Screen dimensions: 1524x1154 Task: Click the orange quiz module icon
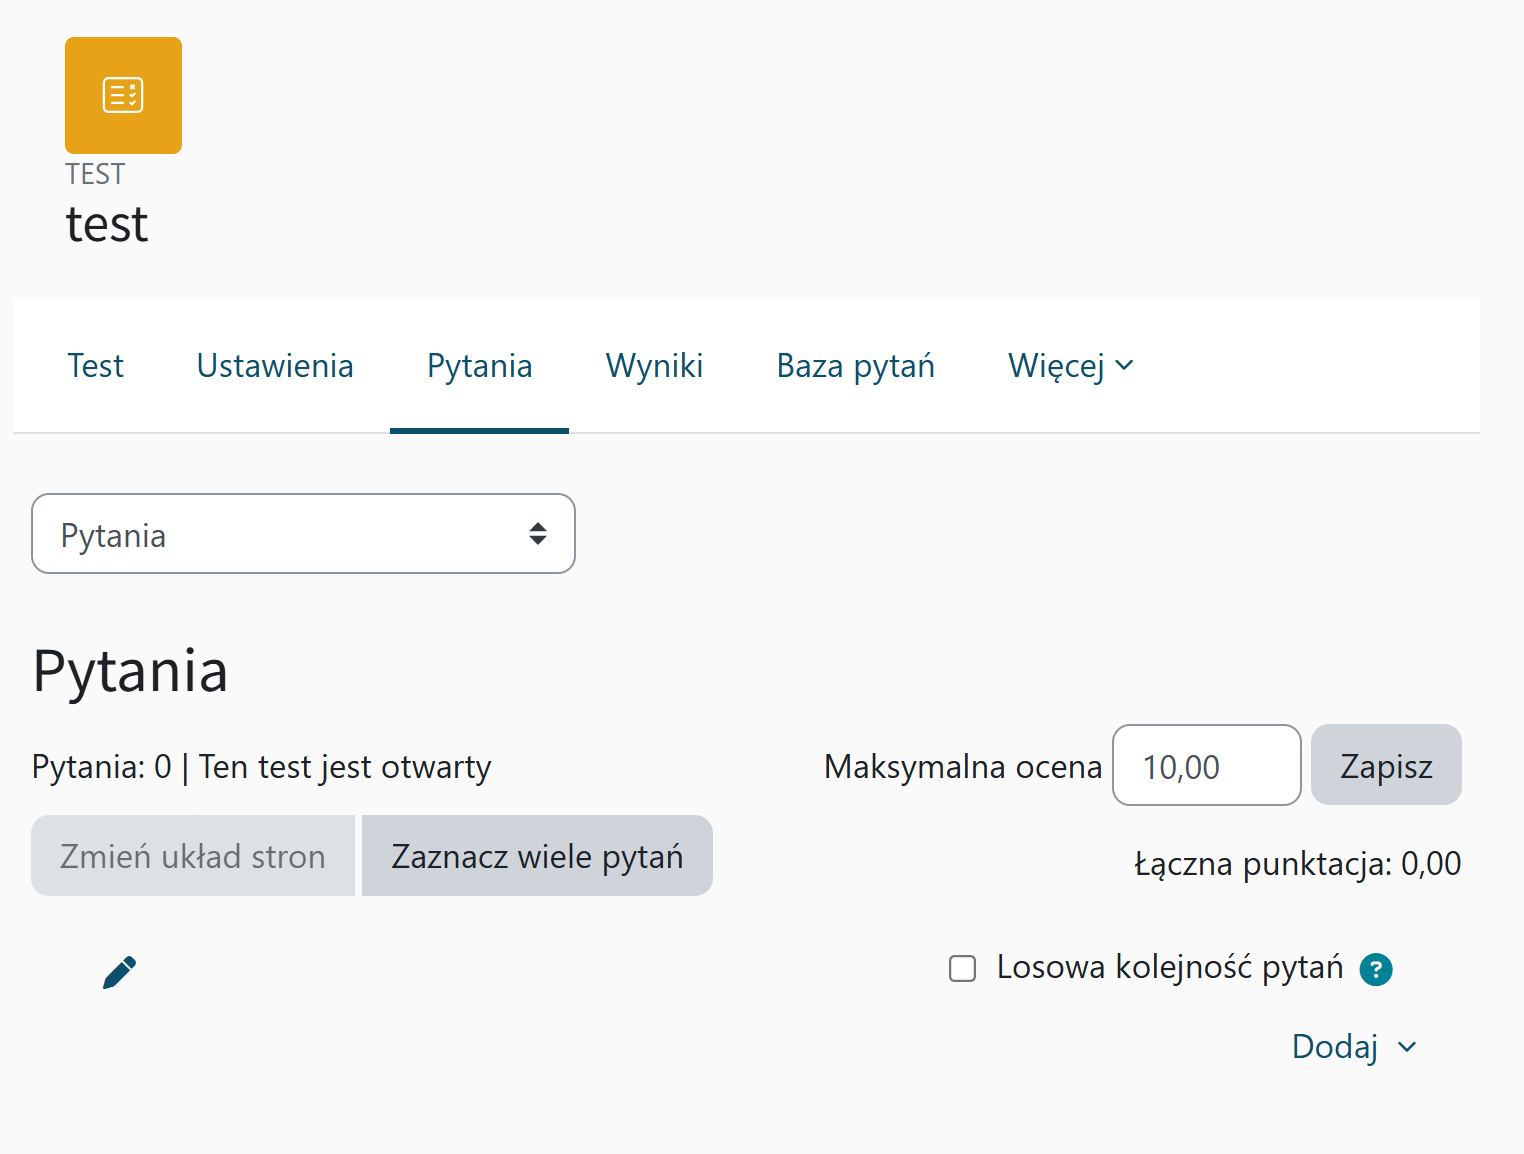(x=122, y=95)
